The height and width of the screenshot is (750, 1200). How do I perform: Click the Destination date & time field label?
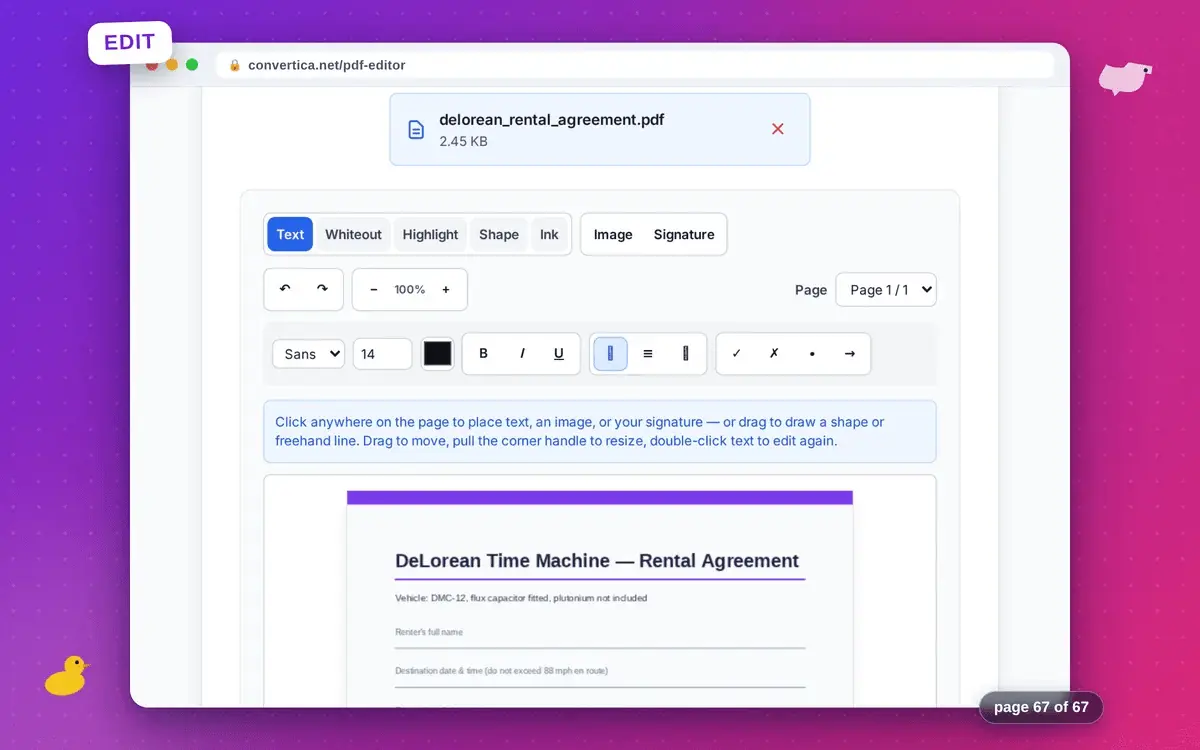coord(501,671)
